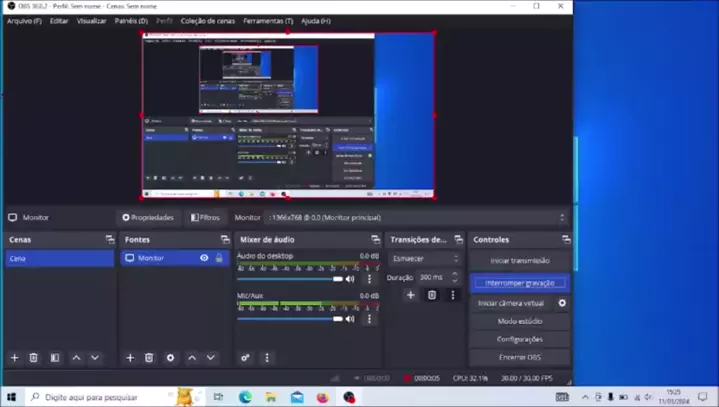
Task: Open advanced audio properties gears icon
Action: pos(245,358)
